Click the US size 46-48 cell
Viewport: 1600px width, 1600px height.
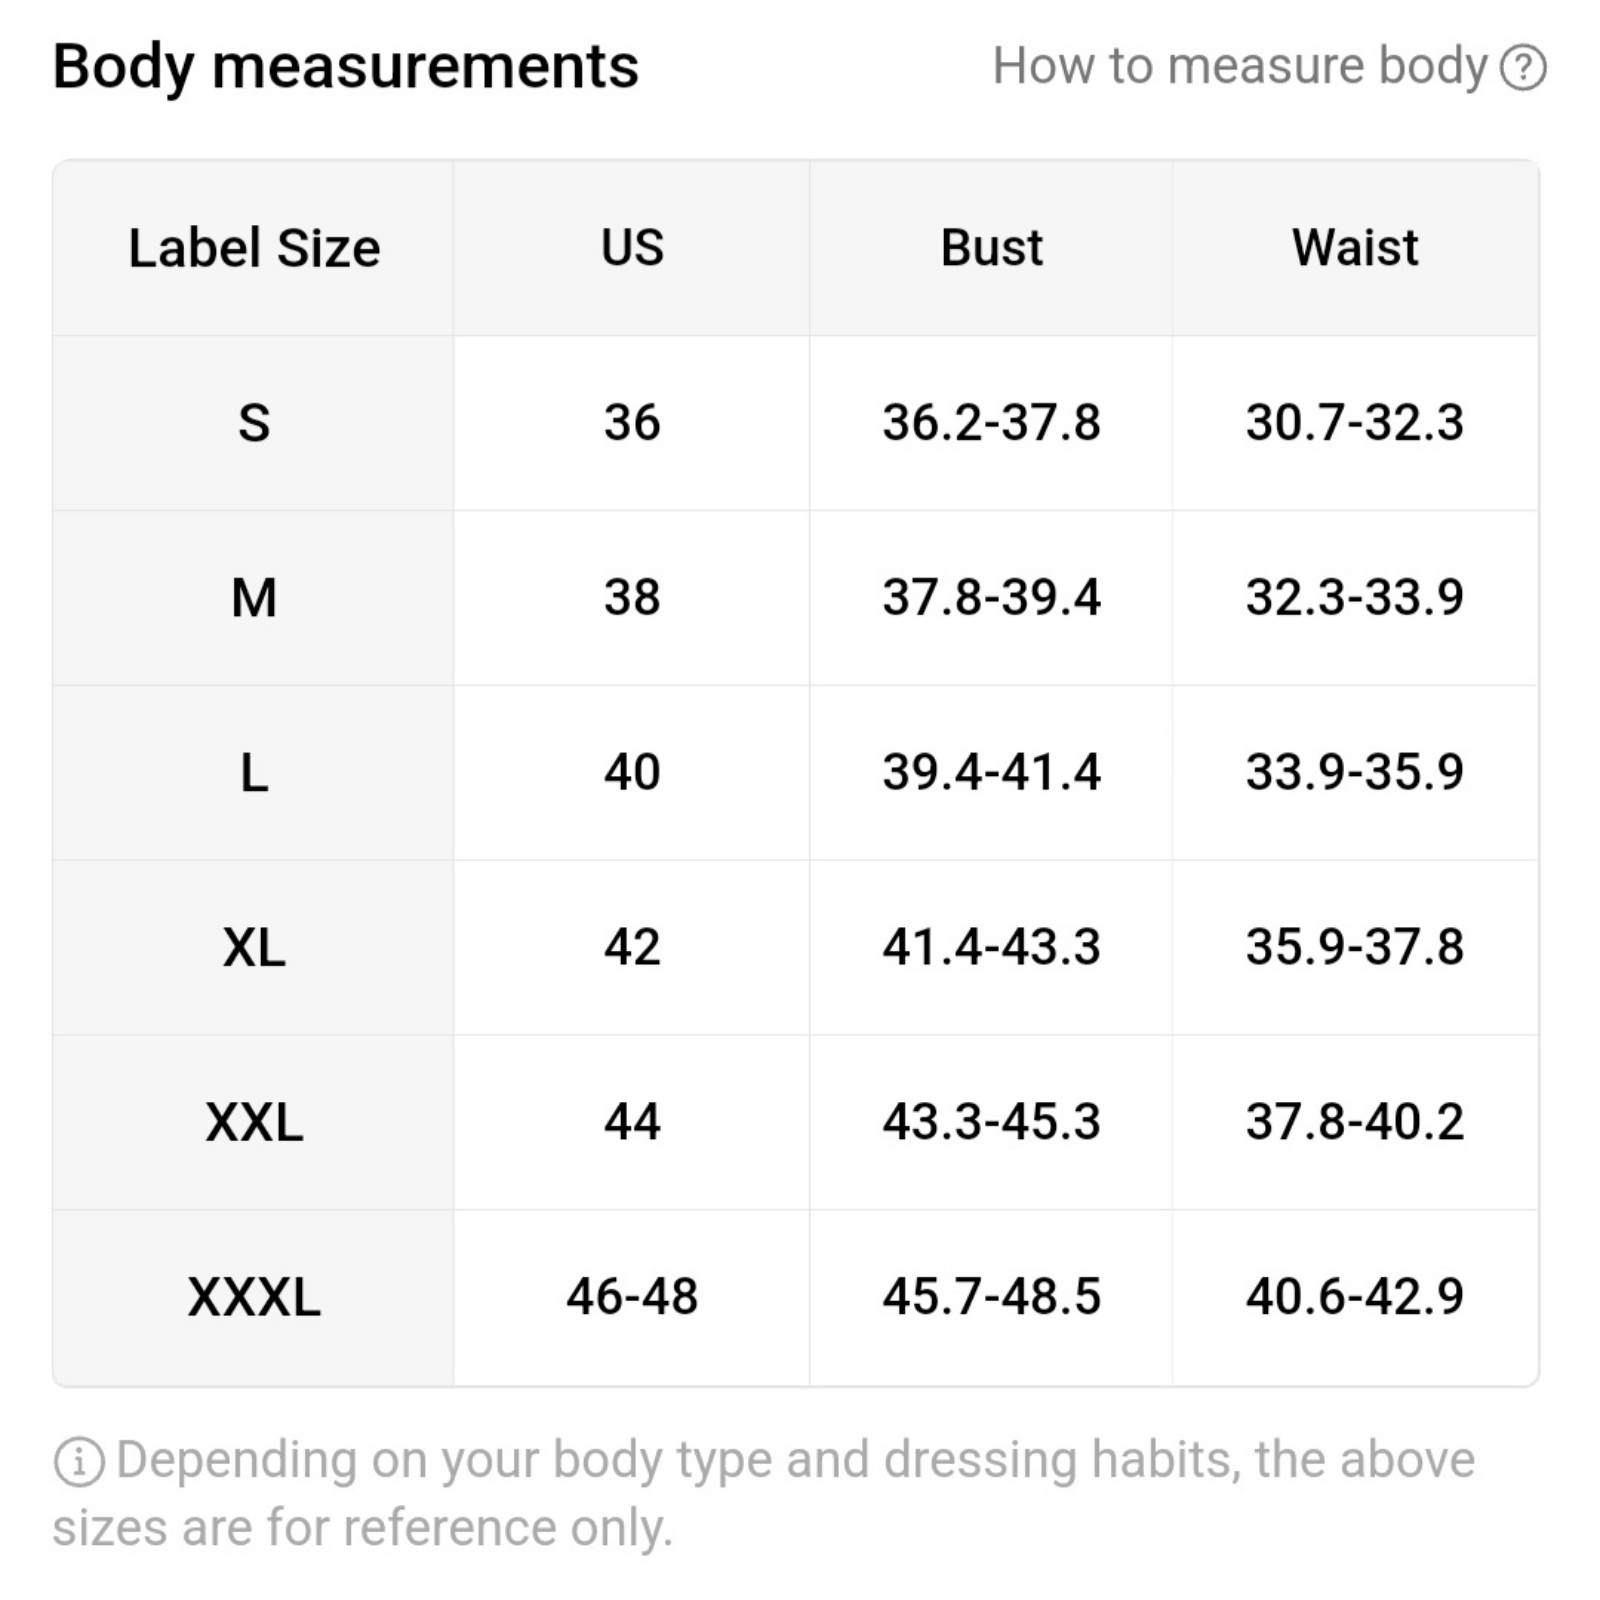coord(632,1298)
